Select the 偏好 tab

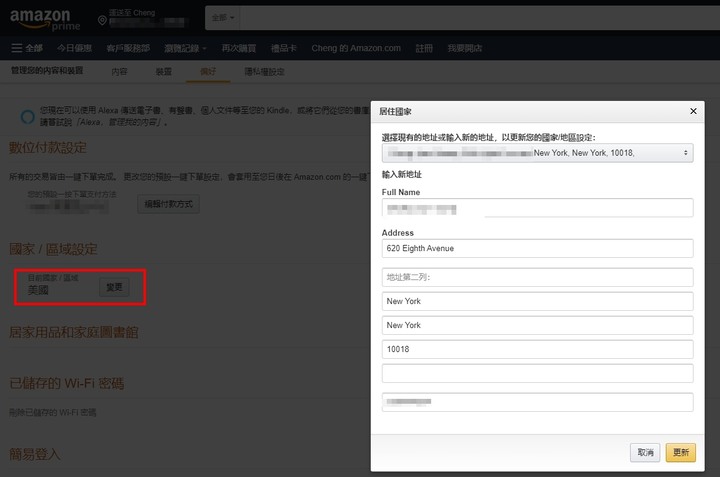pos(208,72)
